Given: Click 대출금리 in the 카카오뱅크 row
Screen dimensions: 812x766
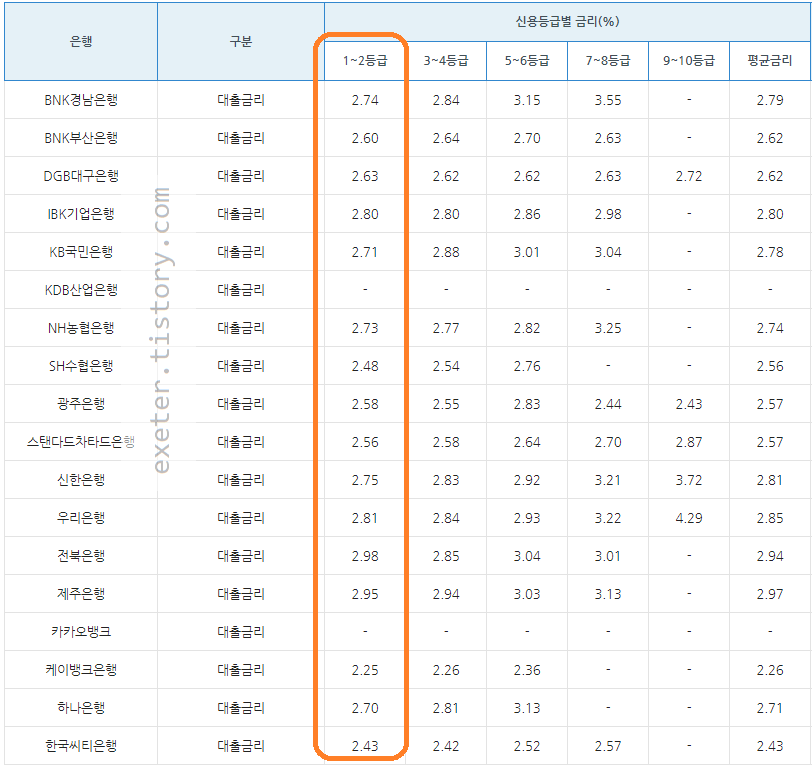Looking at the screenshot, I should (x=241, y=632).
